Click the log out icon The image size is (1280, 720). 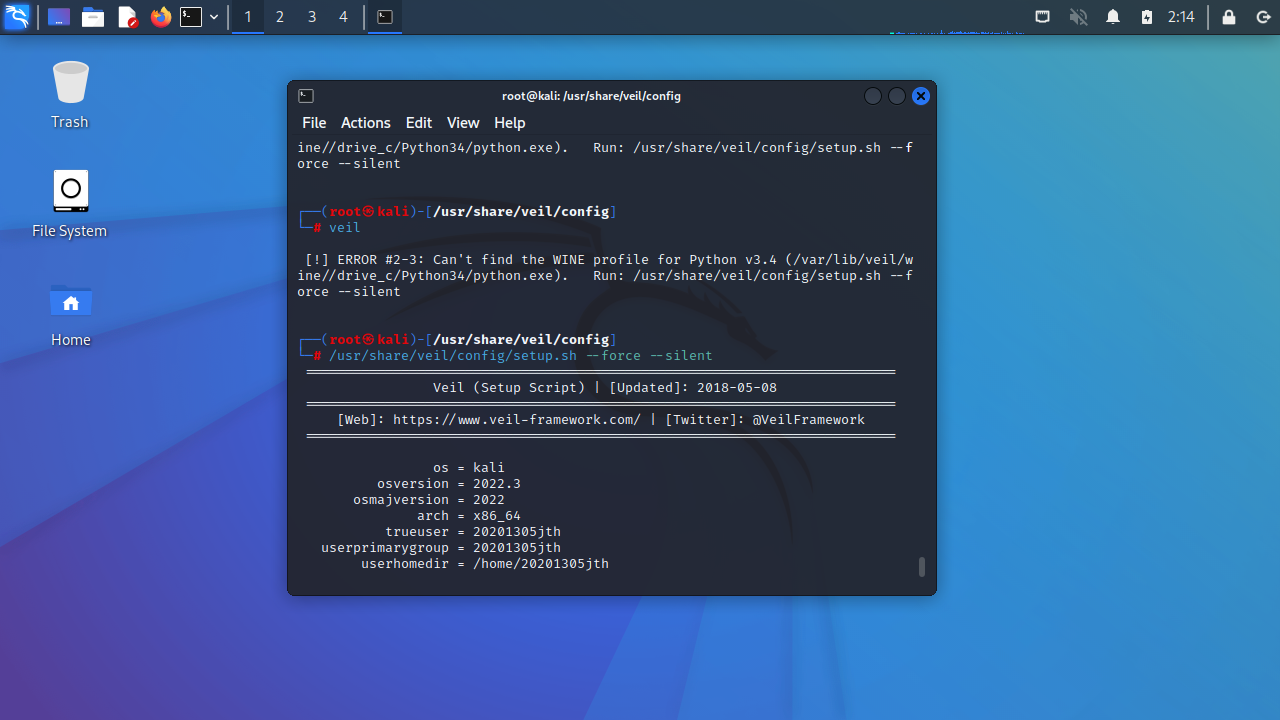1262,17
